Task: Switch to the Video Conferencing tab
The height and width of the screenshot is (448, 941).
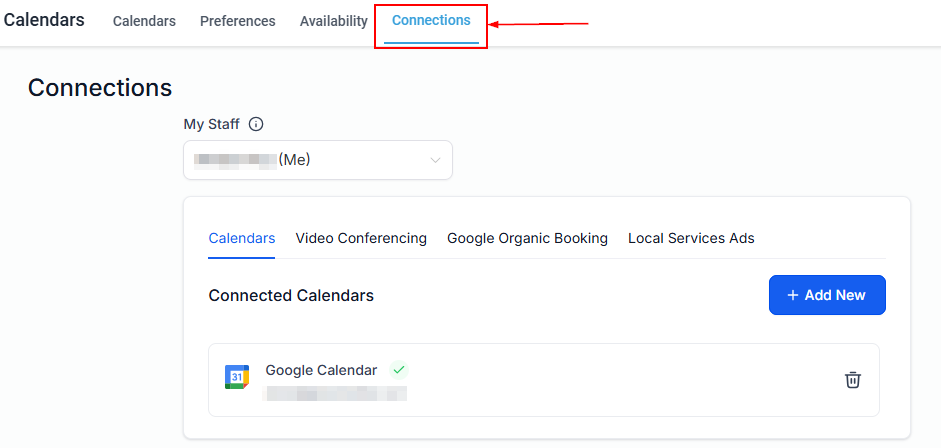Action: pos(361,238)
